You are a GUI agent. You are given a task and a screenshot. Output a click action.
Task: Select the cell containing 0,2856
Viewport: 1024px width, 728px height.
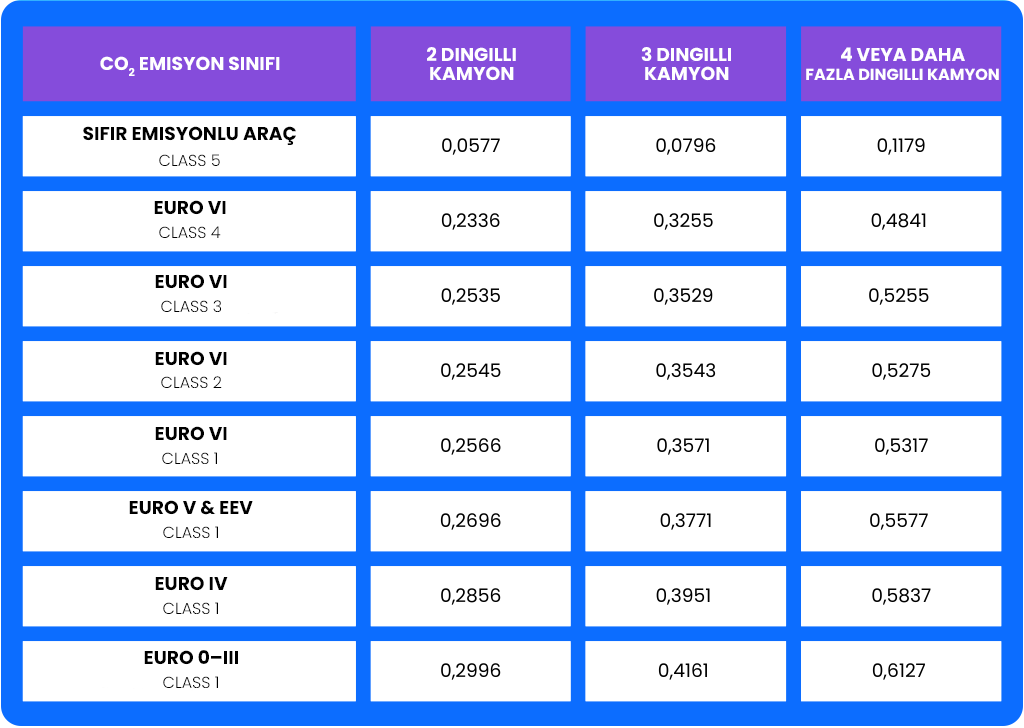tap(471, 597)
